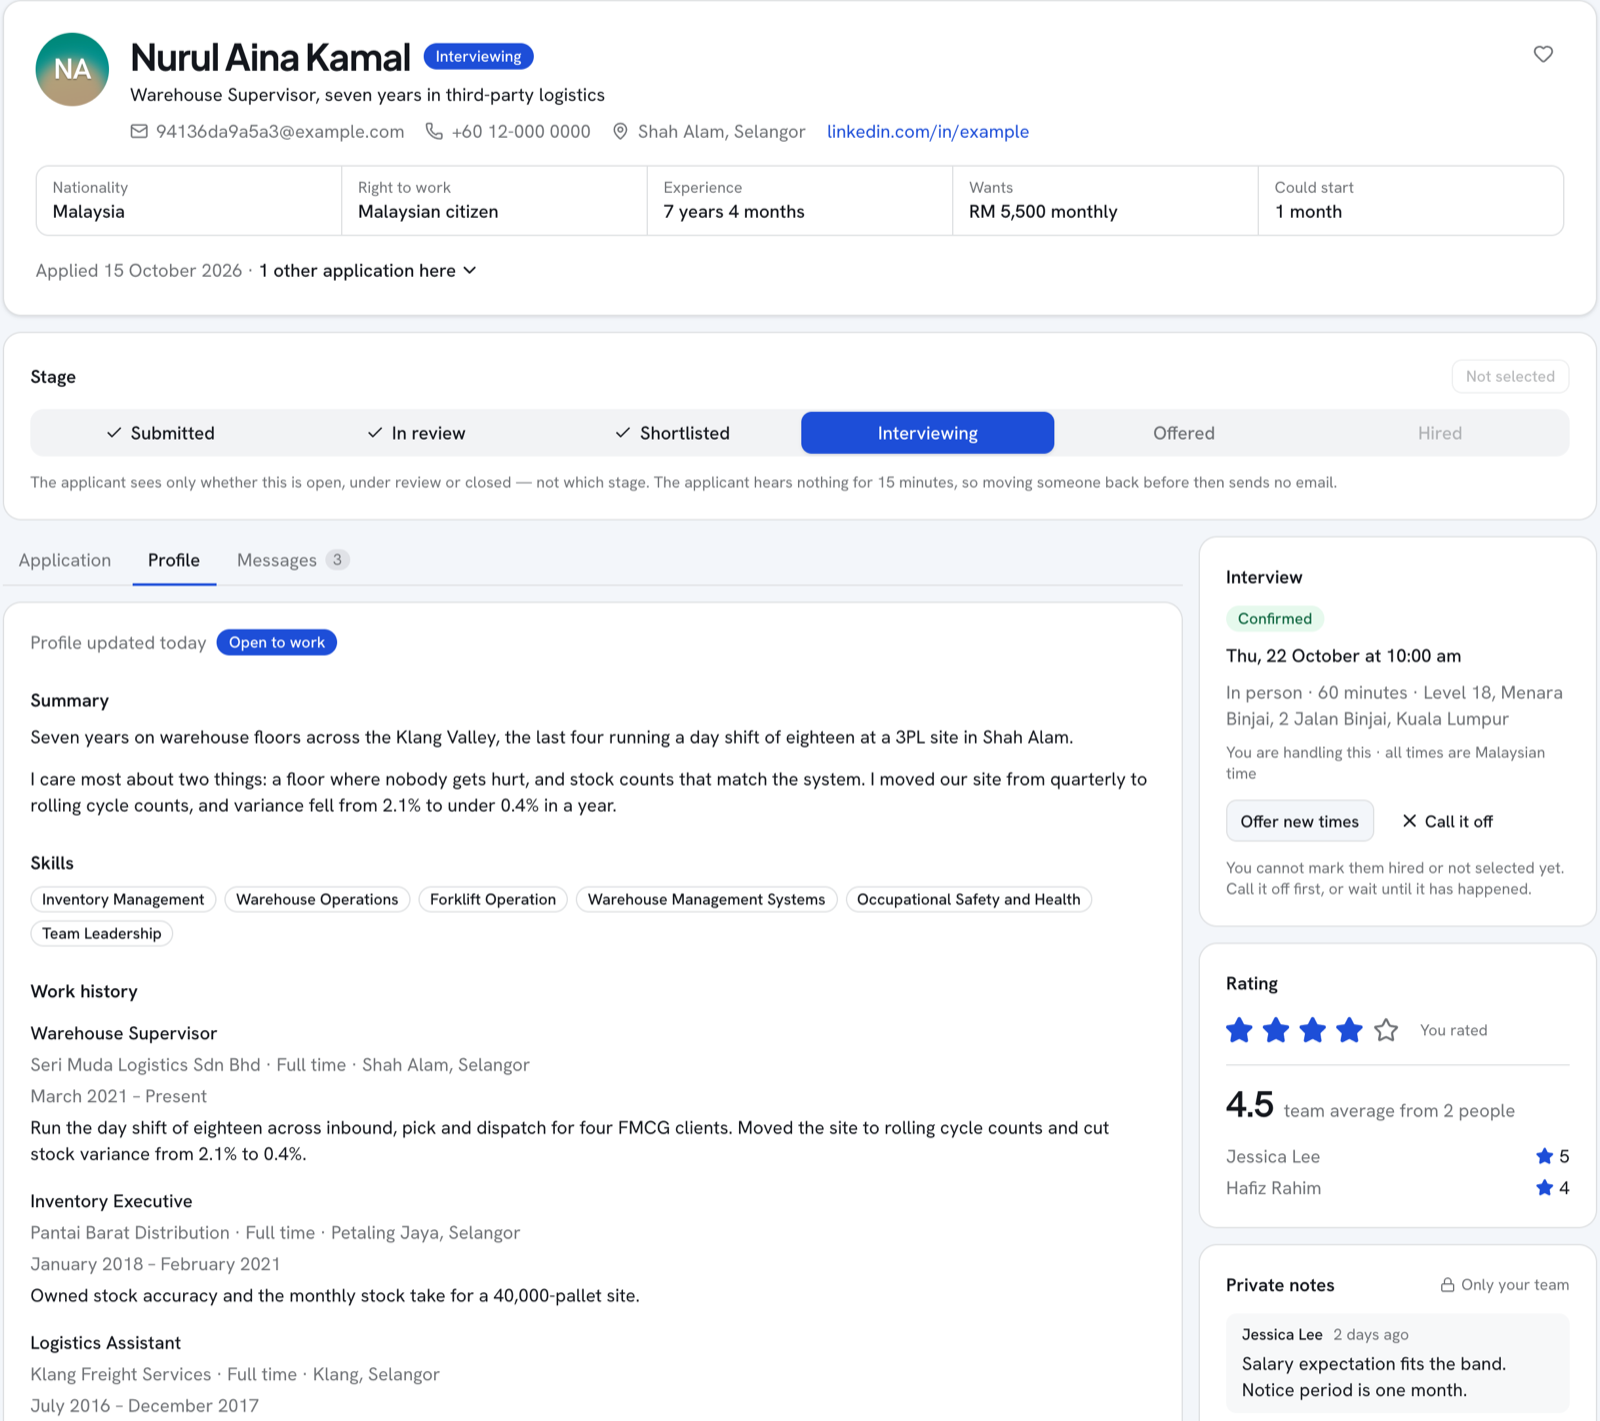Set the stage to In review
Screen dimensions: 1600x1421
coord(416,433)
